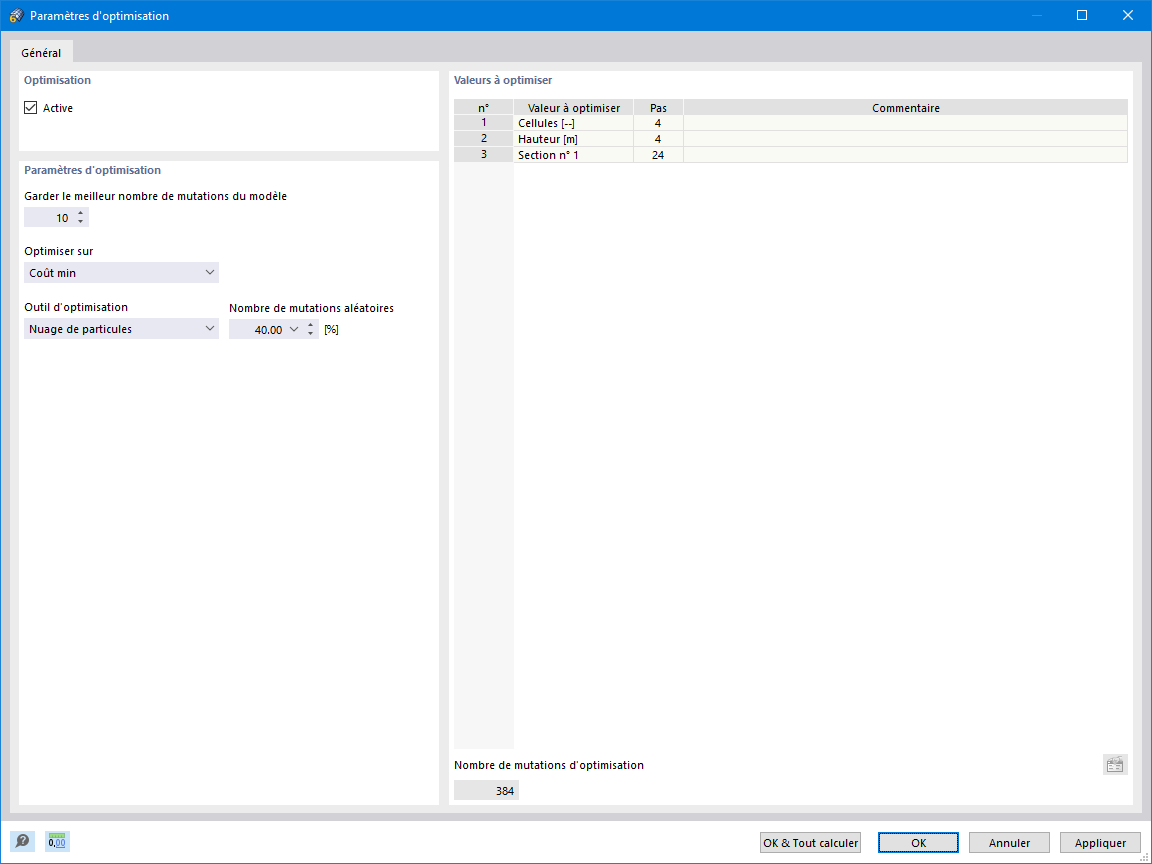Click the OK & Tout calculer button
Screen dimensions: 1152x864
[810, 843]
